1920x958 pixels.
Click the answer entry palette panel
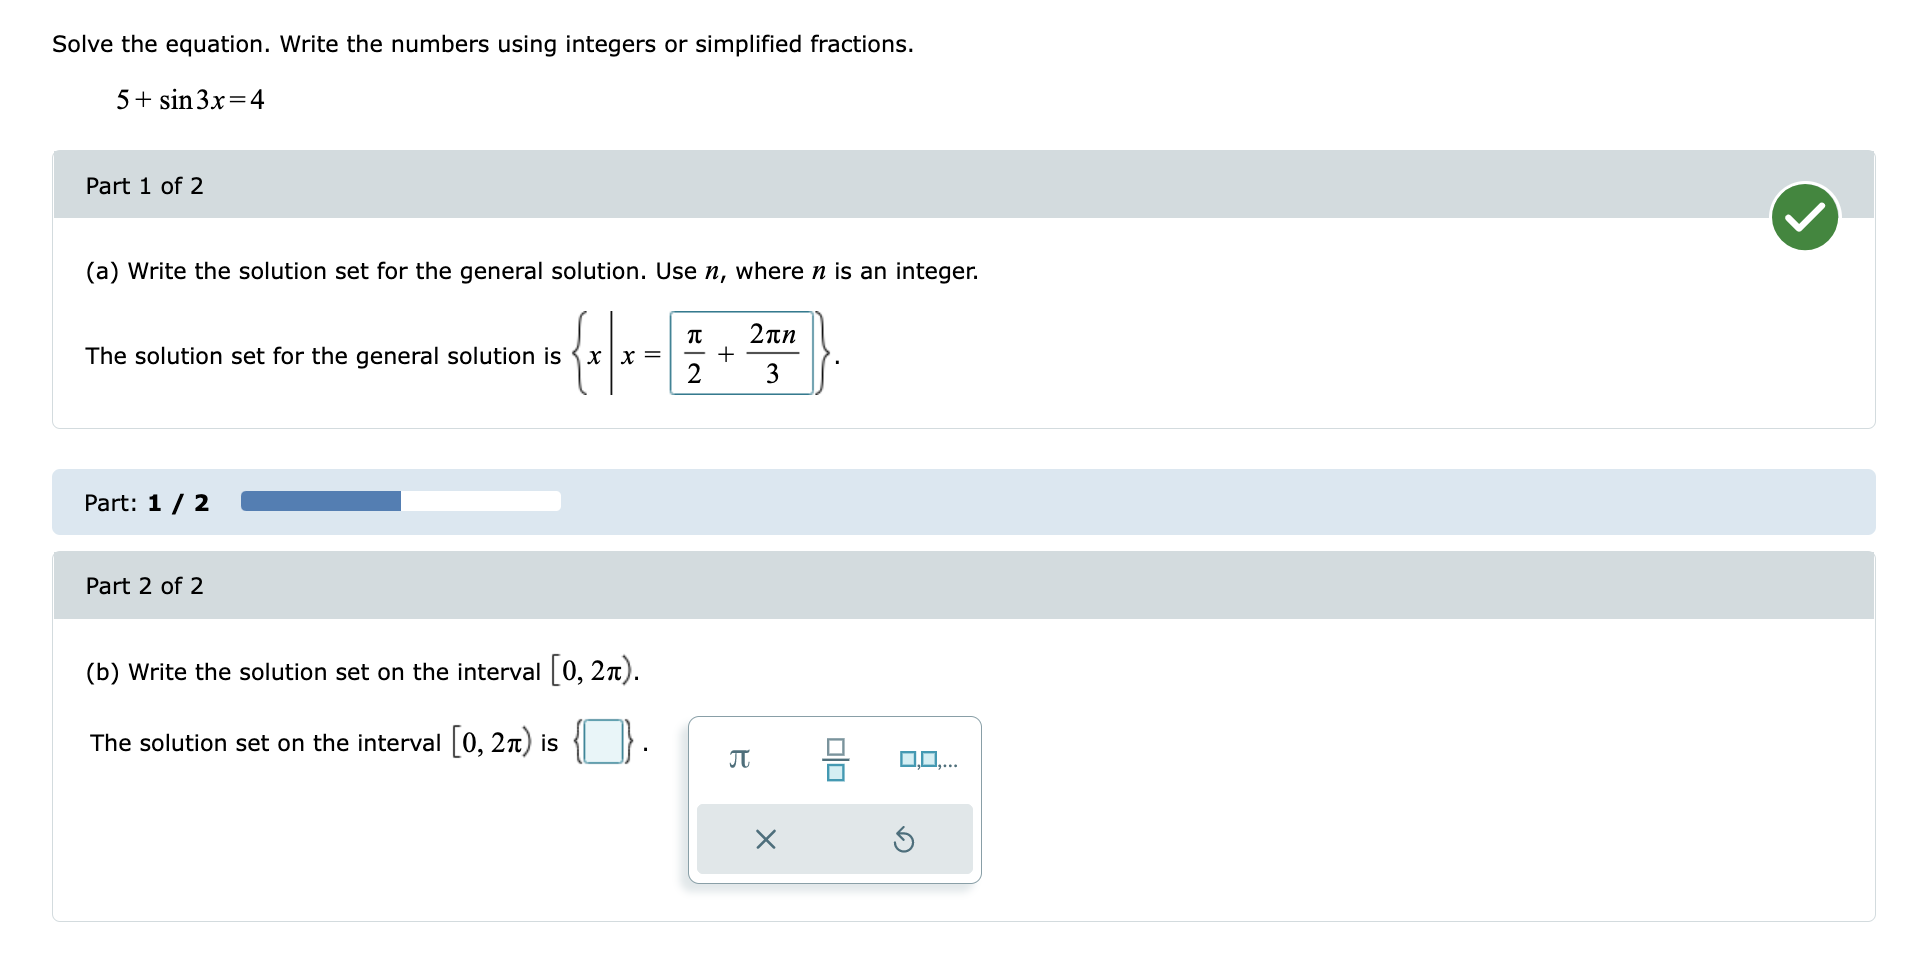click(835, 798)
